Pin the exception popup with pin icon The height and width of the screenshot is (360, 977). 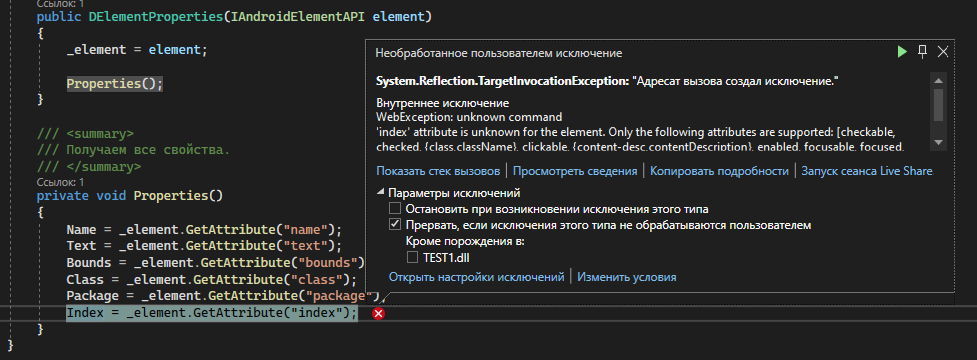[923, 52]
